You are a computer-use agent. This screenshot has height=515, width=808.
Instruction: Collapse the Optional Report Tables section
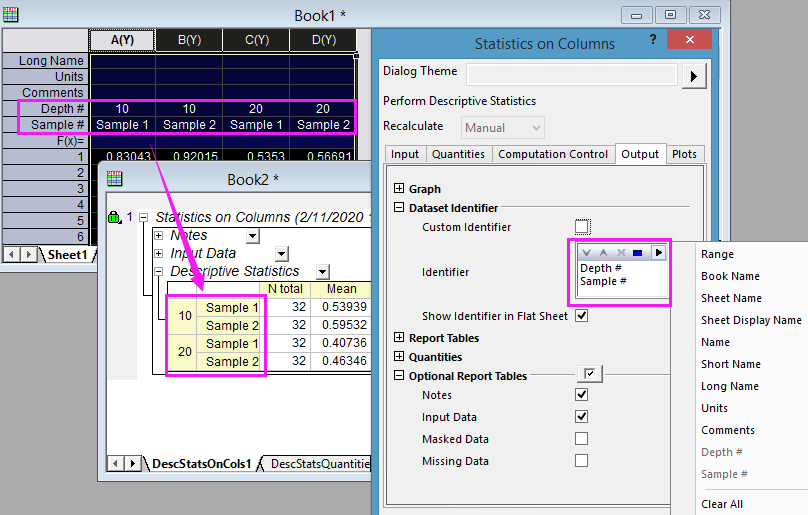399,375
